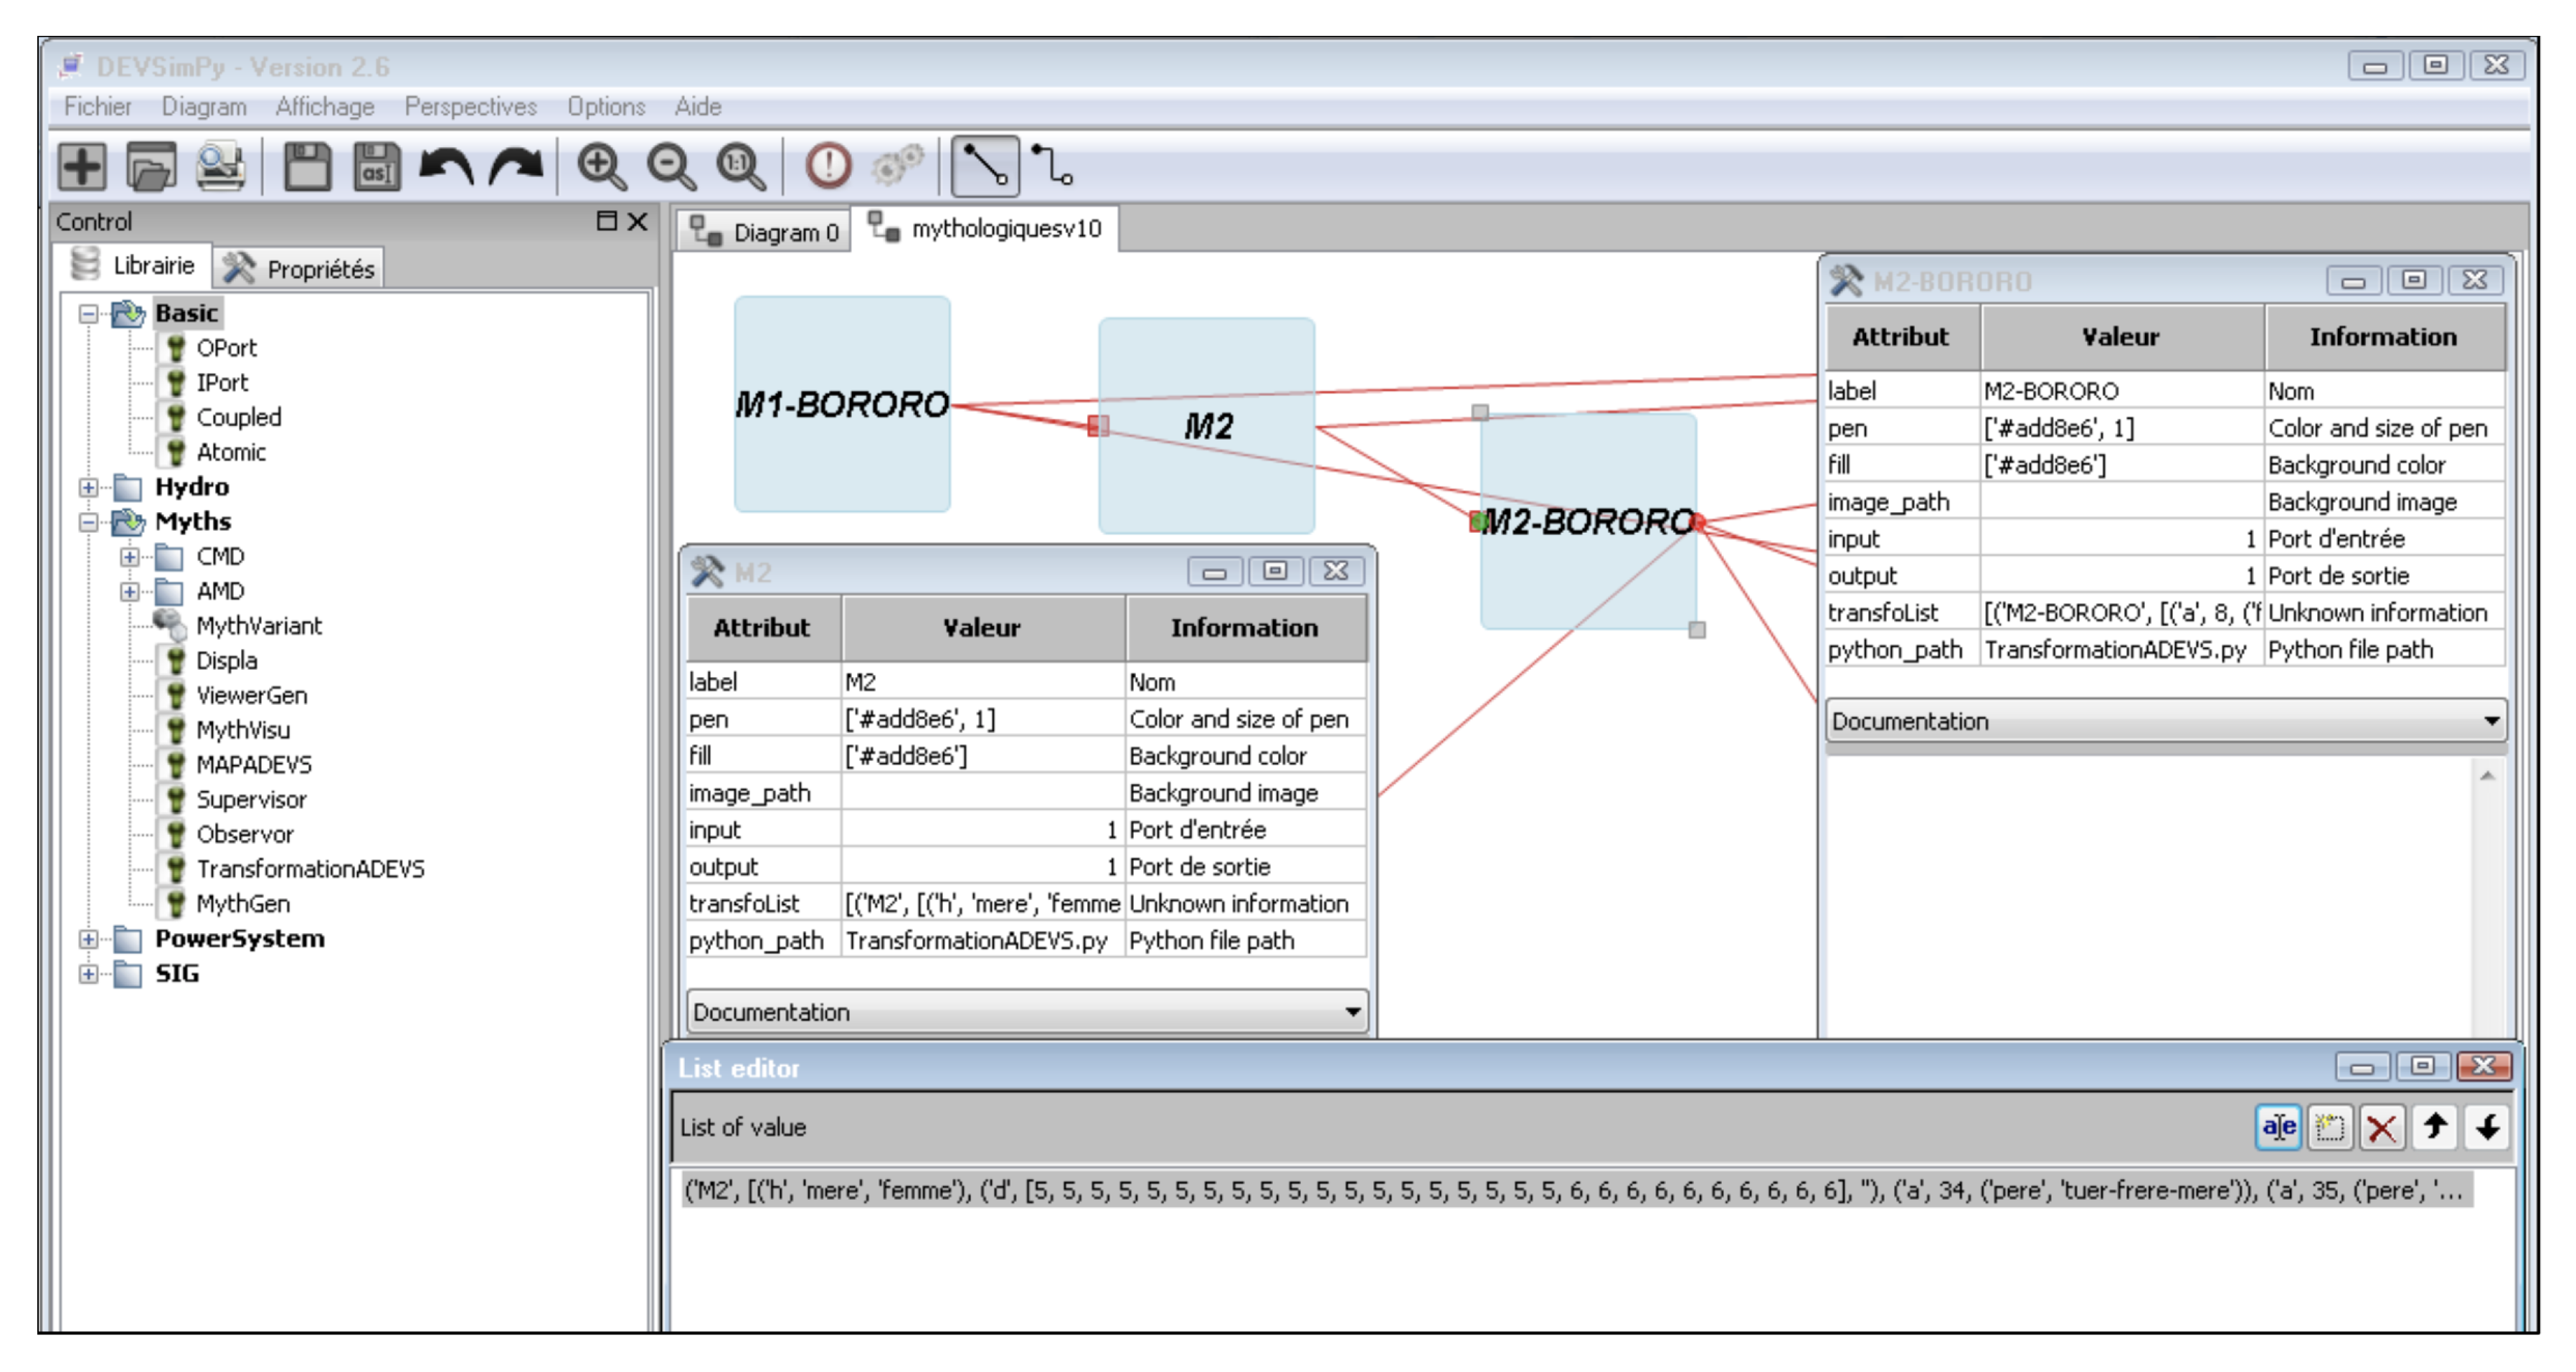The width and height of the screenshot is (2576, 1372).
Task: Click the Undo arrow icon
Action: click(446, 166)
